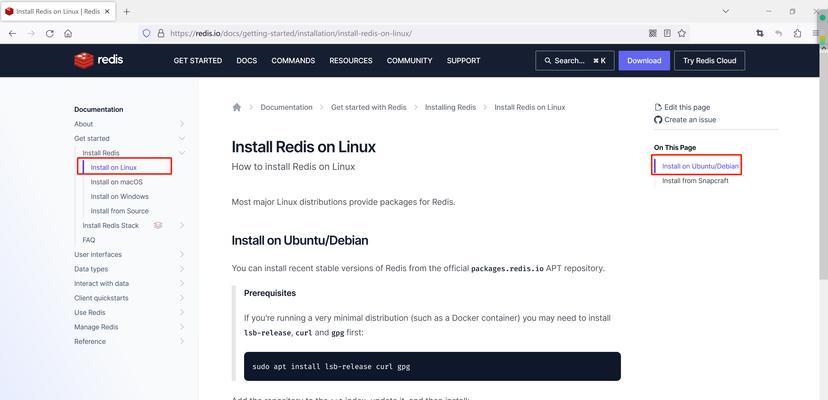Click the Try Redis Cloud button
The height and width of the screenshot is (400, 828).
[x=710, y=61]
